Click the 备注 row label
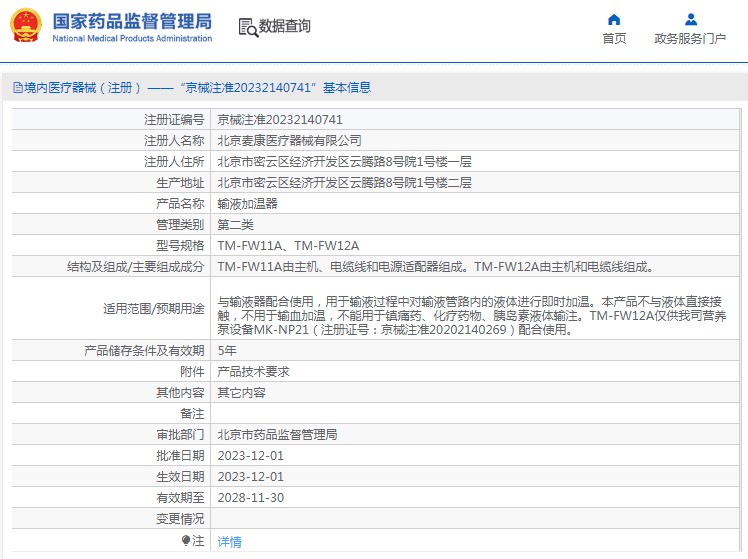 point(192,414)
